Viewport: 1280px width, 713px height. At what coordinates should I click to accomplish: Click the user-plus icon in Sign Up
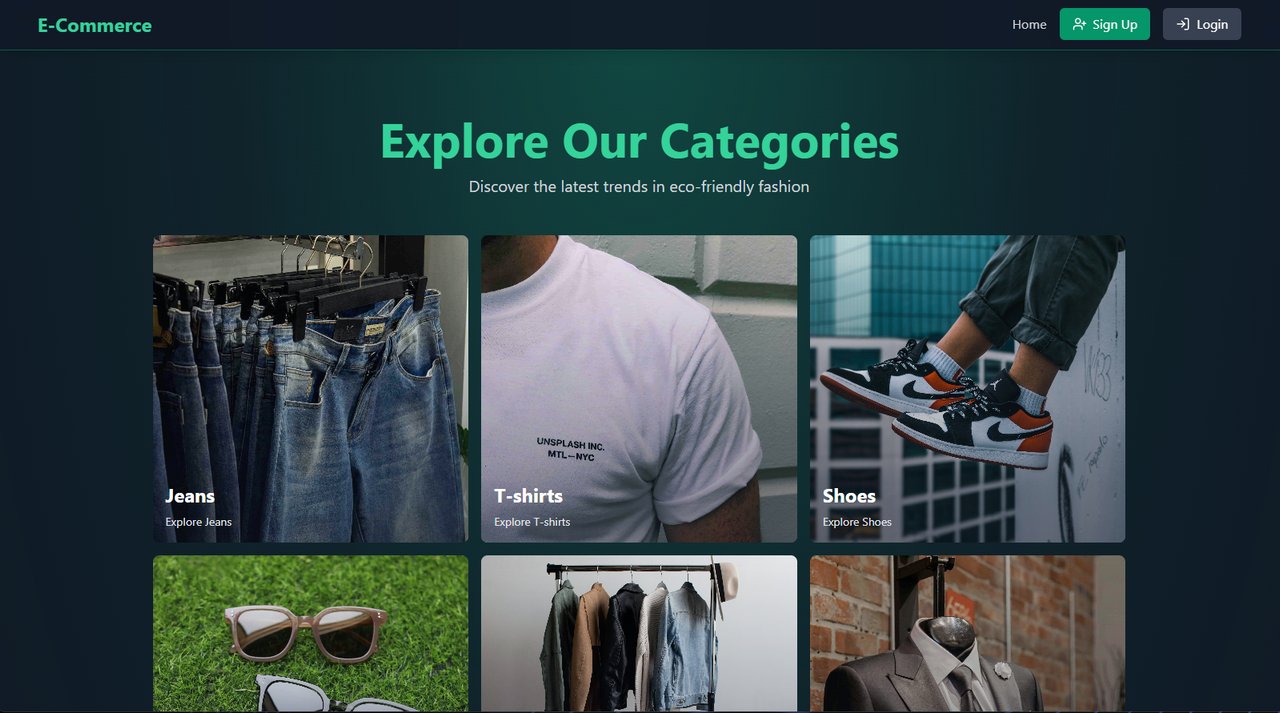(1079, 24)
